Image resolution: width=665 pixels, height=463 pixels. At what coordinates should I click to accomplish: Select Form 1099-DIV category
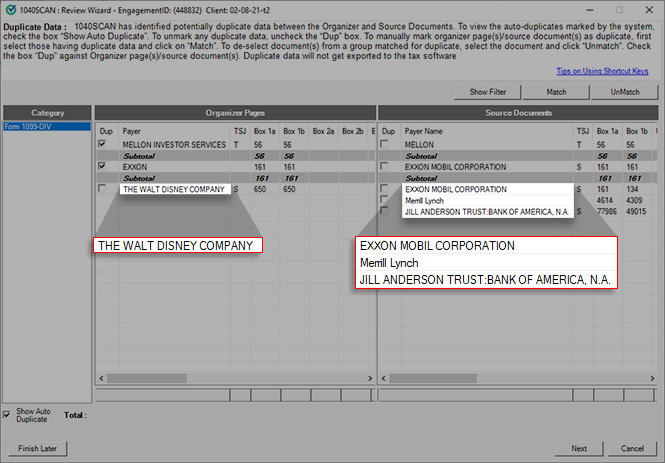(x=47, y=126)
